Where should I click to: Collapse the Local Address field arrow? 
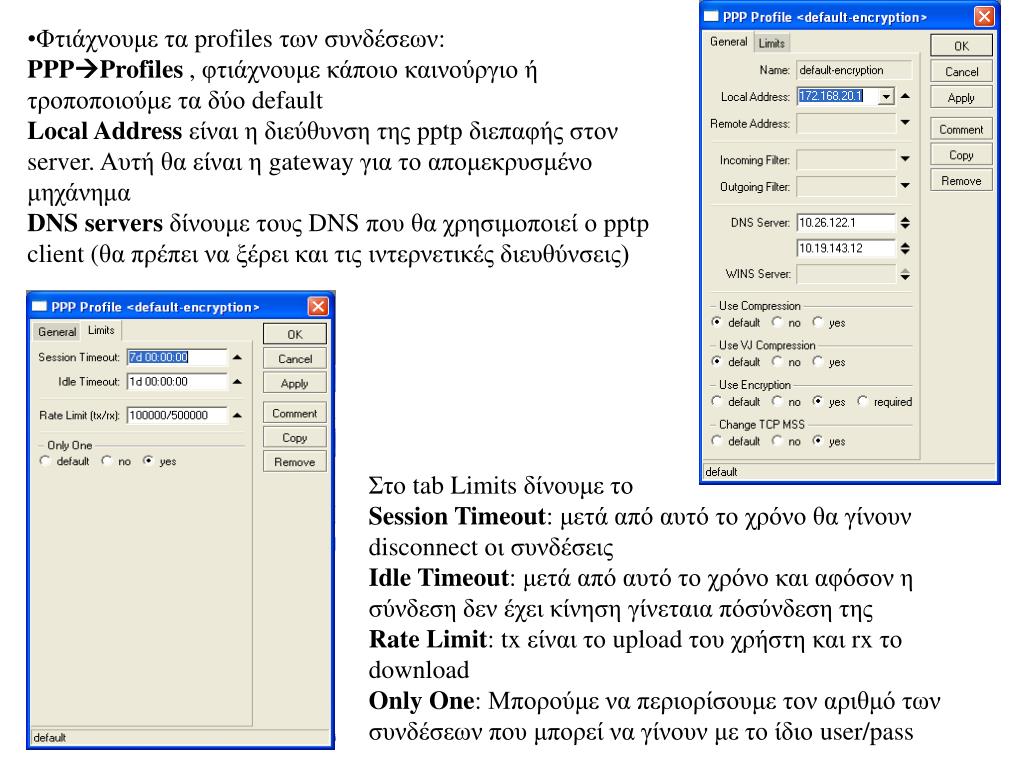[x=905, y=96]
